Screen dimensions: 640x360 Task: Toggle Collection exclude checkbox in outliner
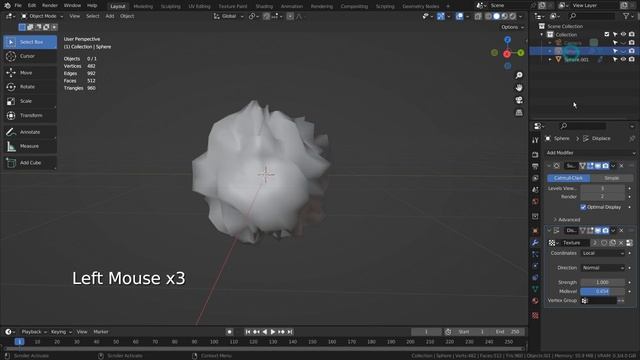[607, 34]
